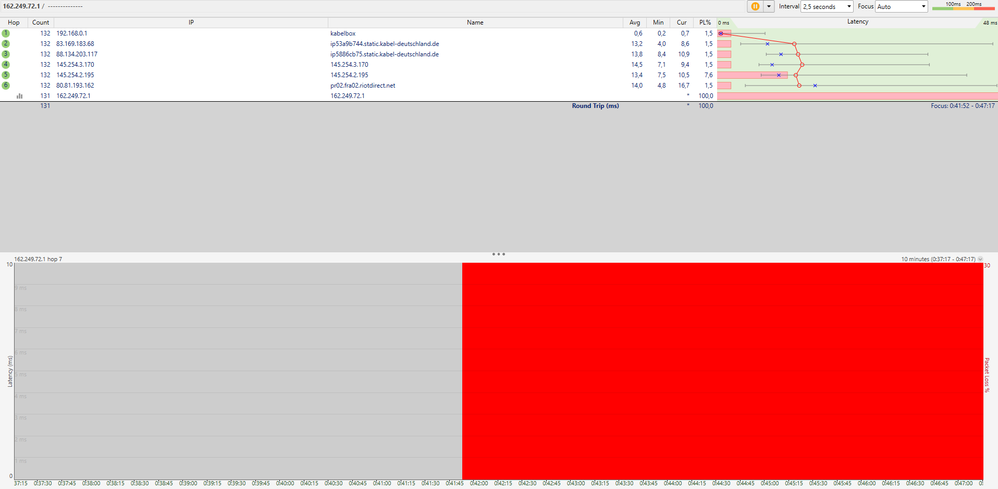The image size is (998, 489).
Task: Select the 80.81.193.162 IP cell
Action: [x=75, y=85]
